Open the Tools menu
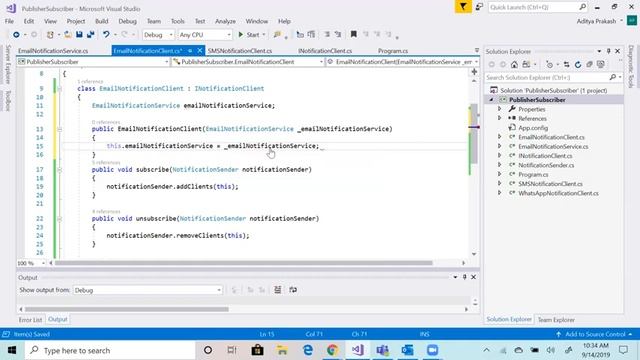Screen dimensions: 640x360 pyautogui.click(x=178, y=21)
